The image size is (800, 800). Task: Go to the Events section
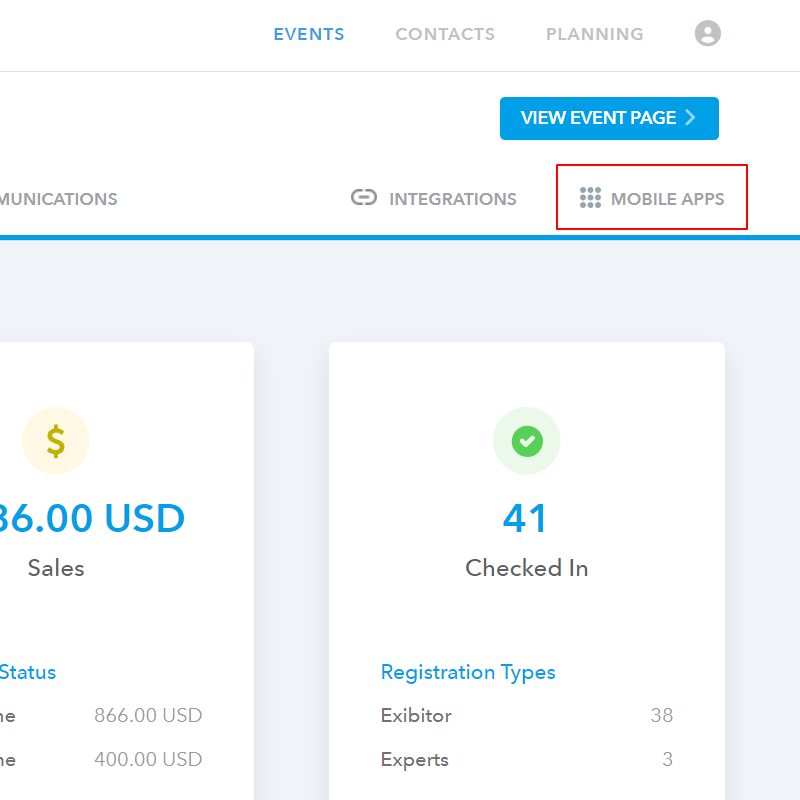pos(309,34)
